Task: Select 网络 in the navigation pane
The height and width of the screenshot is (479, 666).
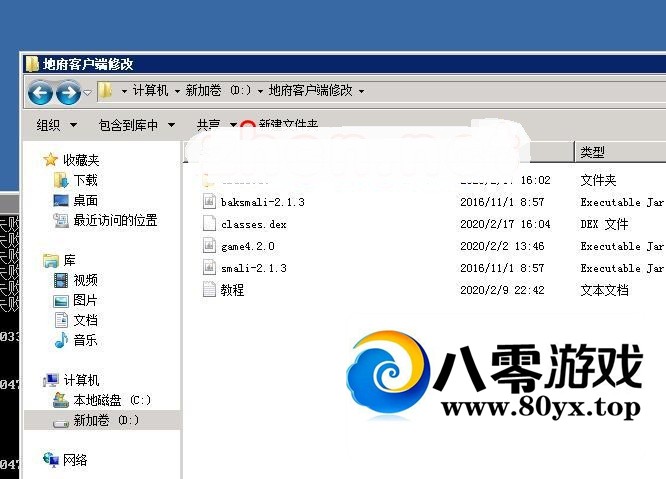Action: 75,459
